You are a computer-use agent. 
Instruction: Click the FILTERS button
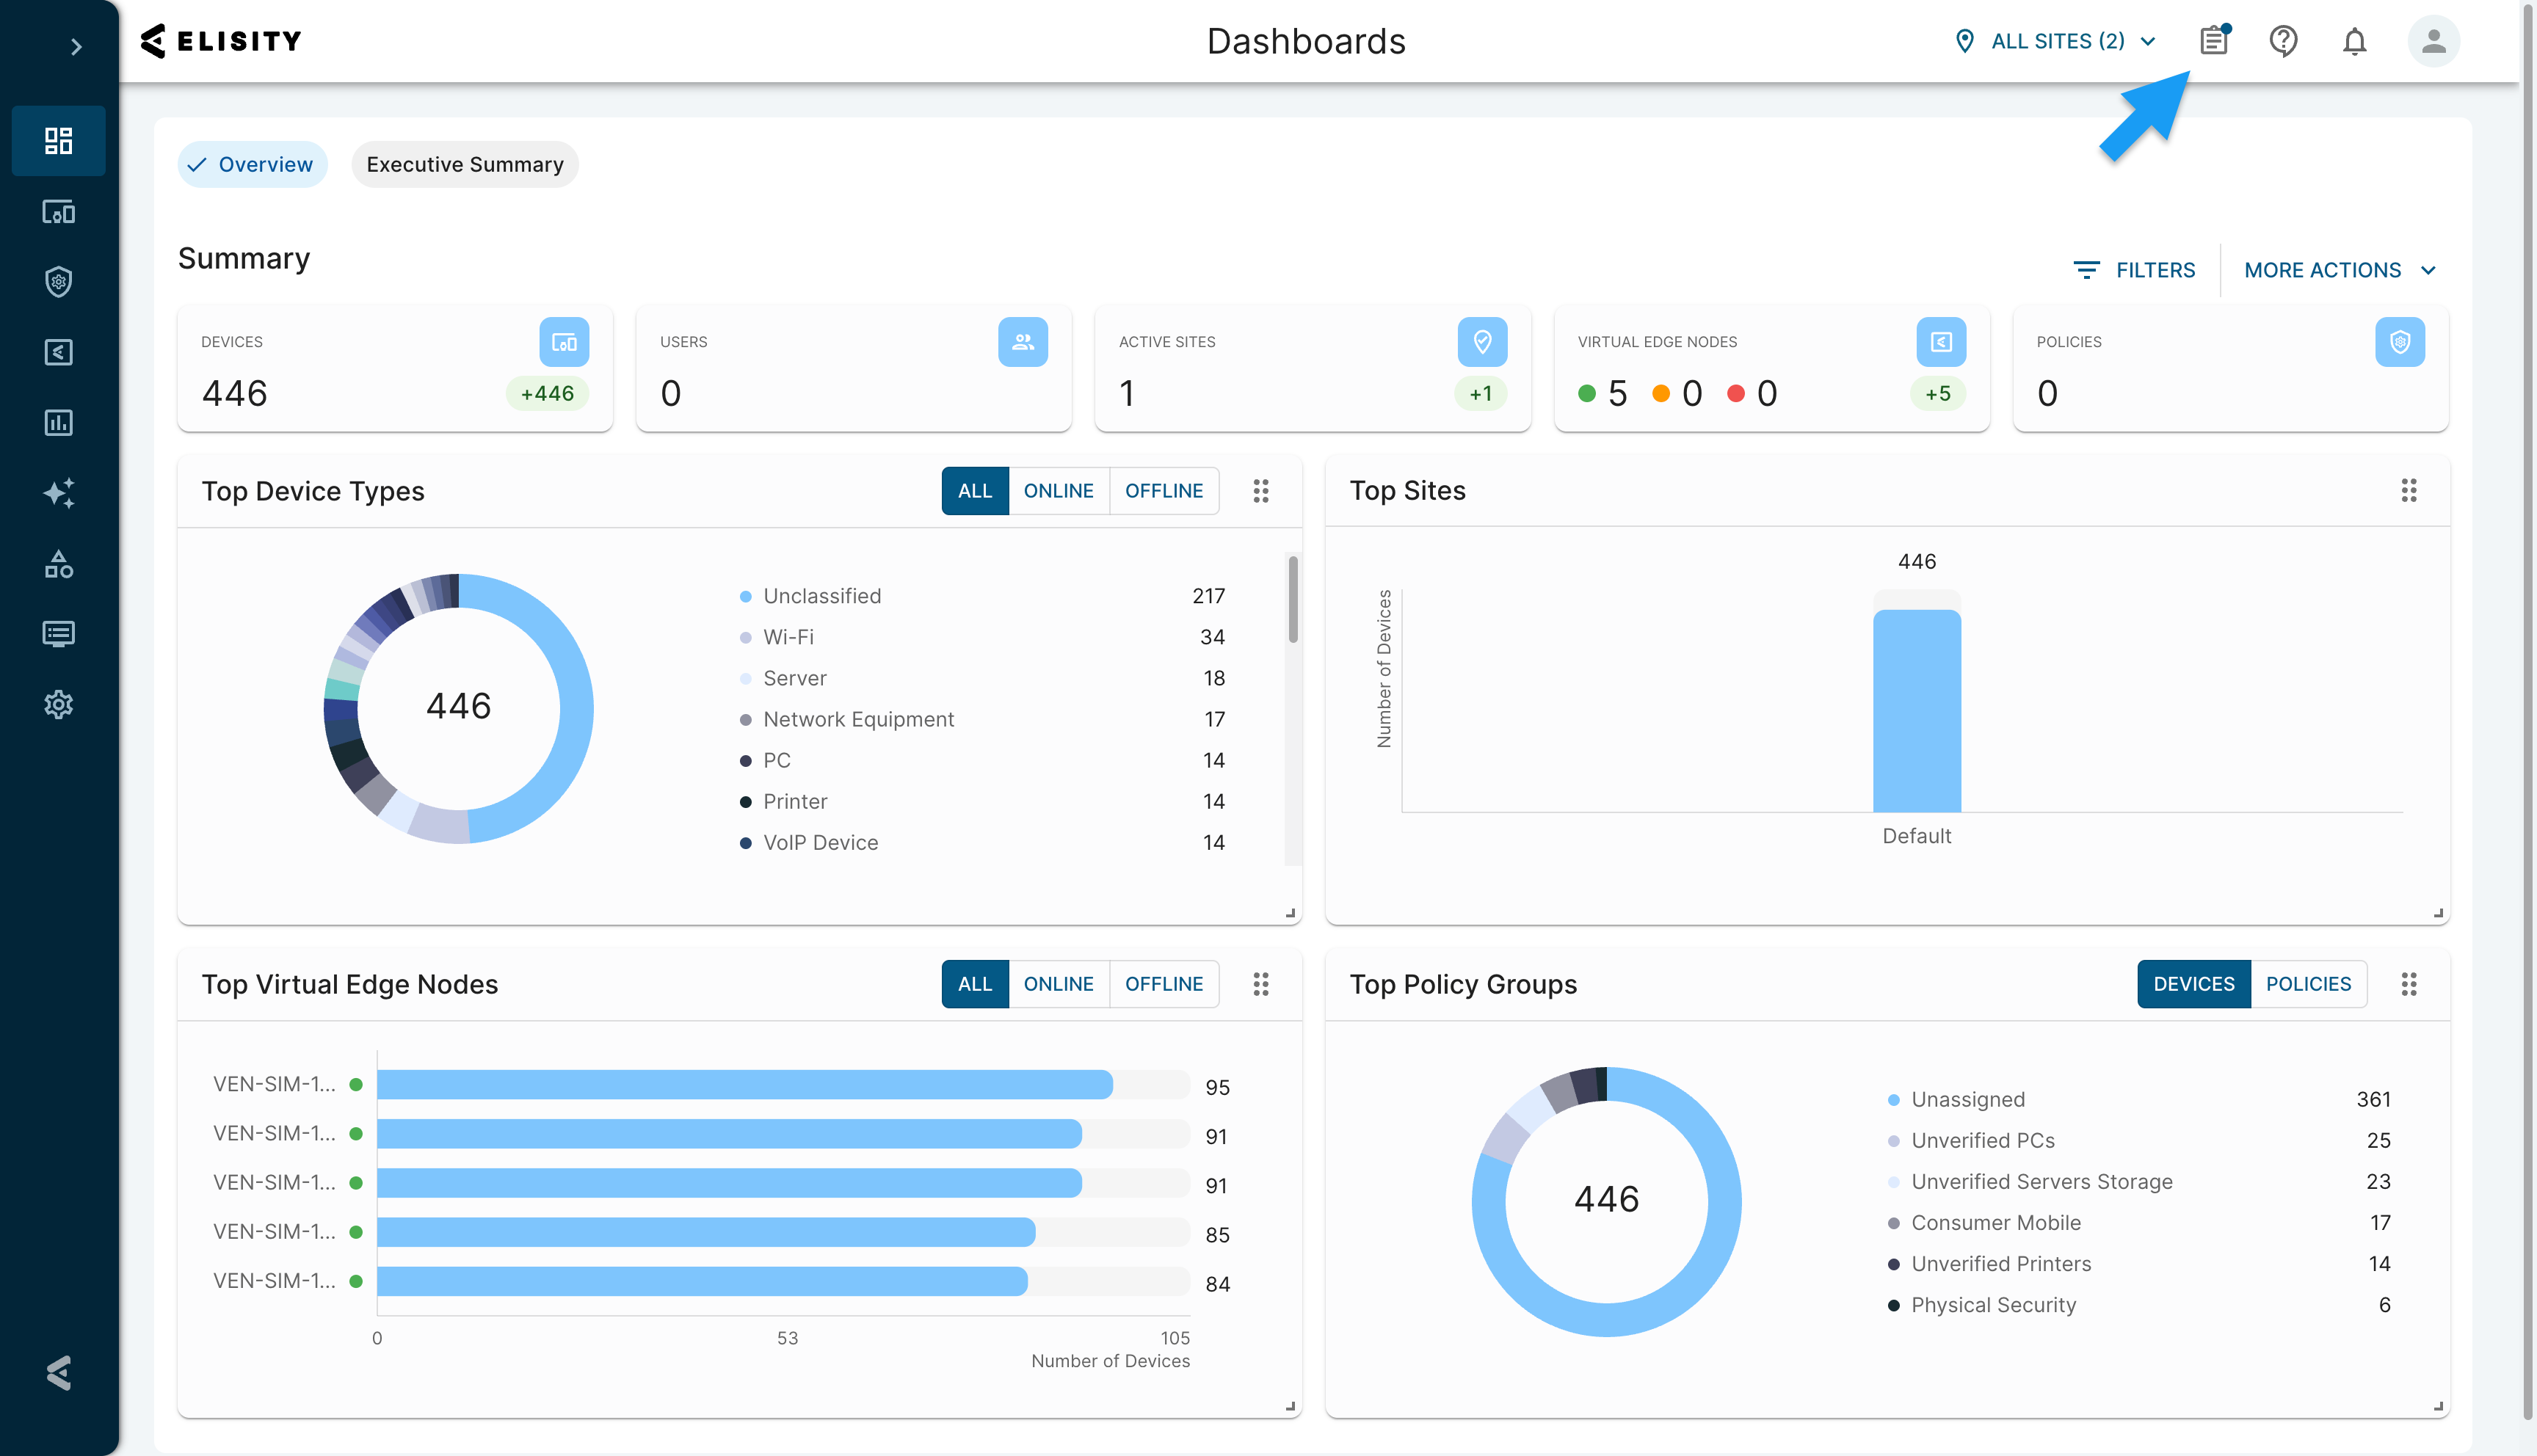2135,270
